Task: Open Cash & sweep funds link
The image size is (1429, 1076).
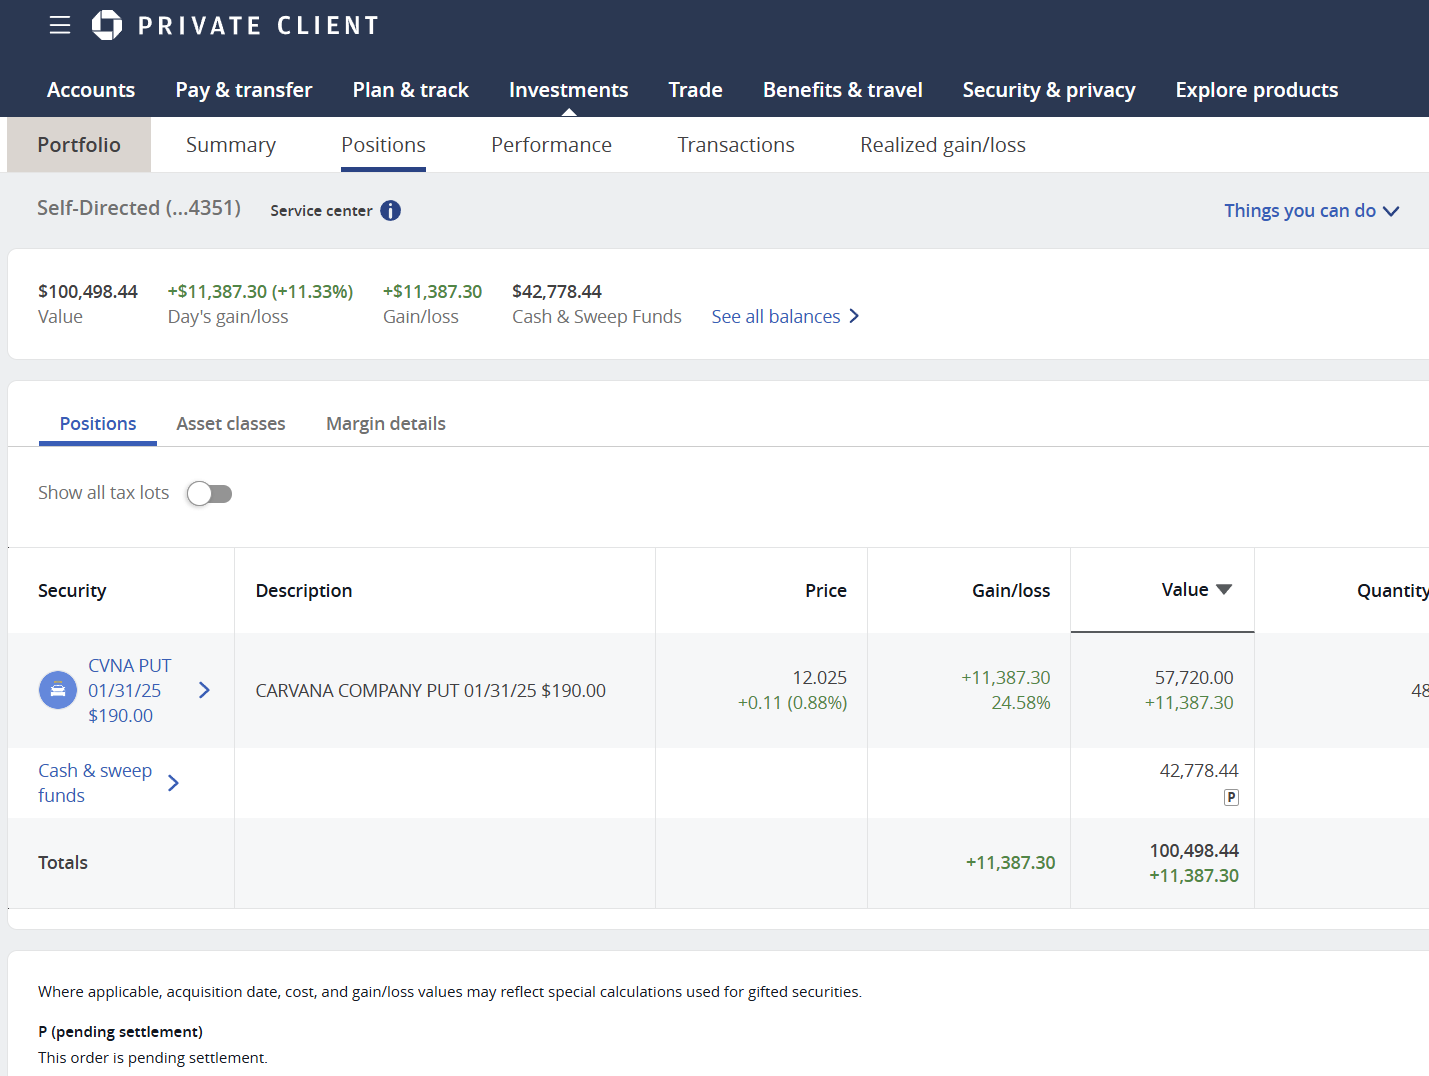Action: 95,783
